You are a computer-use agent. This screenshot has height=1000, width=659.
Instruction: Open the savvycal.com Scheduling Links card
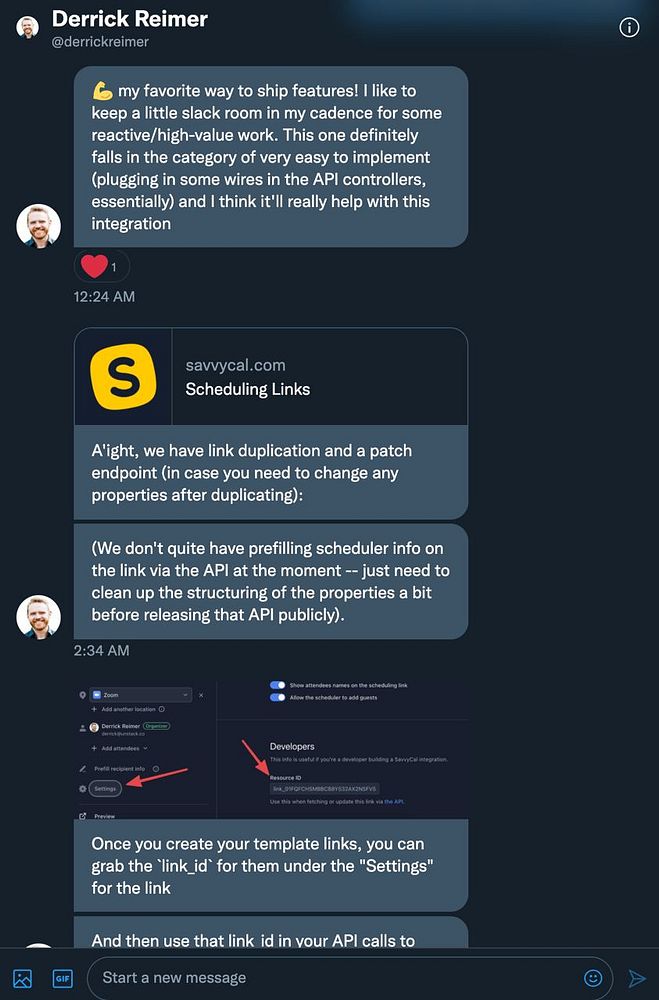pos(271,377)
